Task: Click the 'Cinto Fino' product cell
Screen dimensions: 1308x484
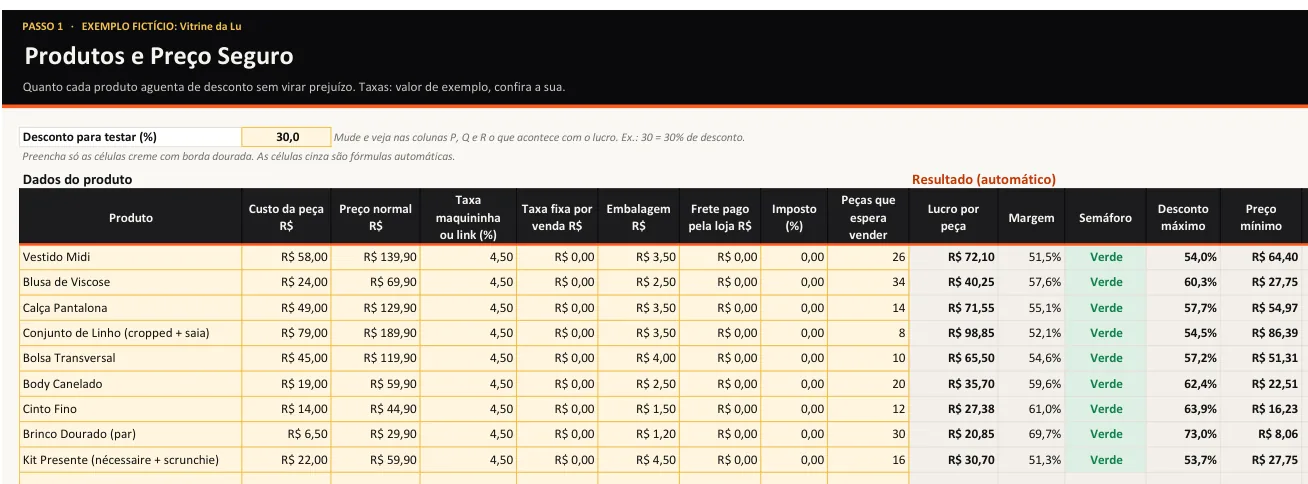Action: (x=131, y=409)
